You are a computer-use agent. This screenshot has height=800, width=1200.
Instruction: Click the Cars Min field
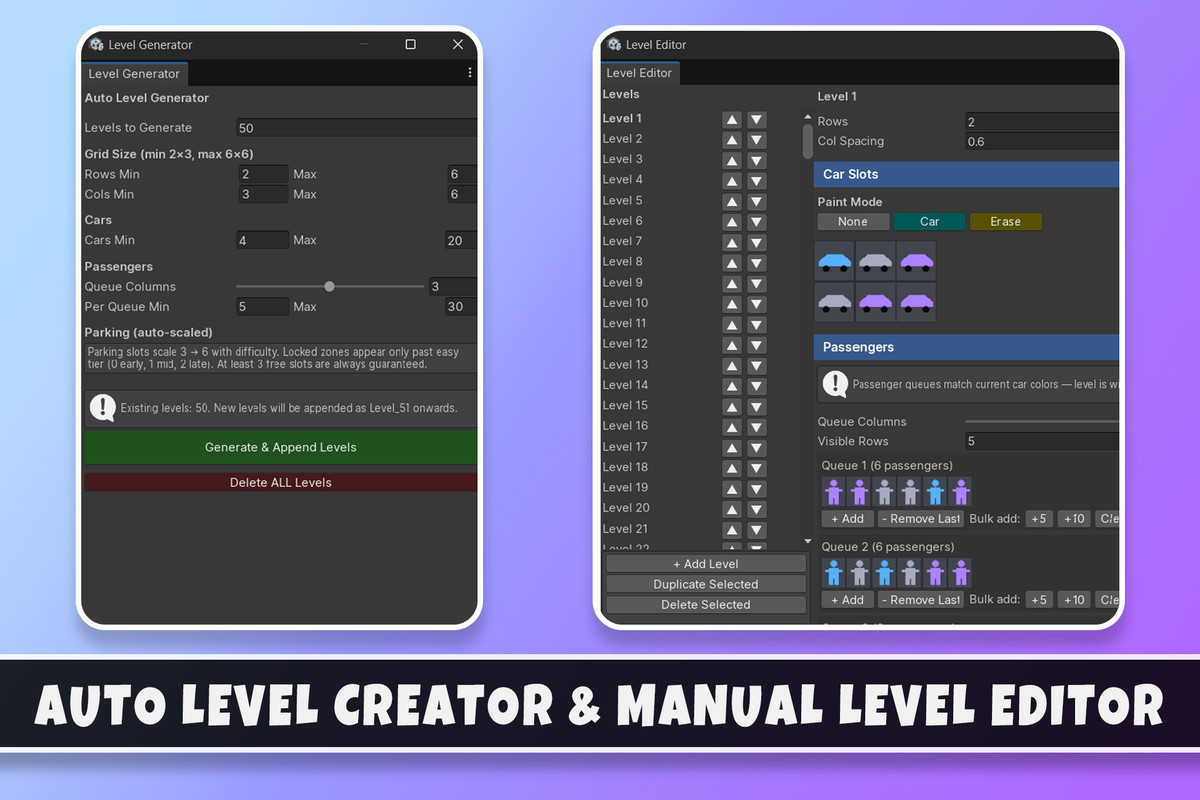pos(263,240)
